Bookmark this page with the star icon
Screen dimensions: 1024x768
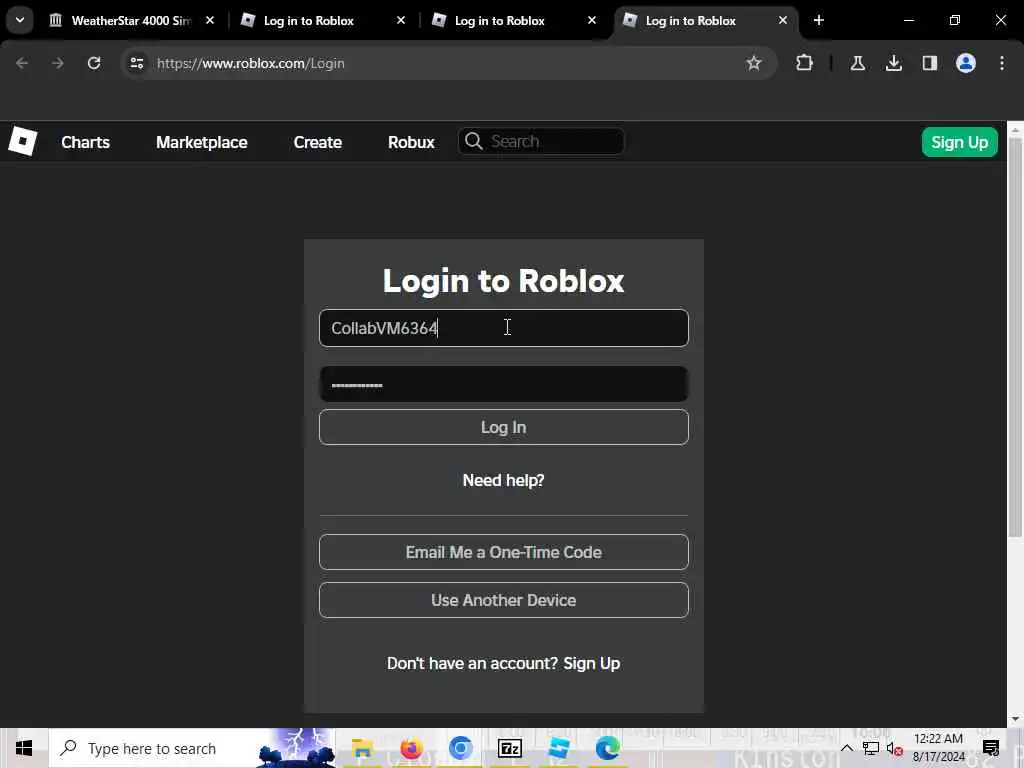coord(754,63)
